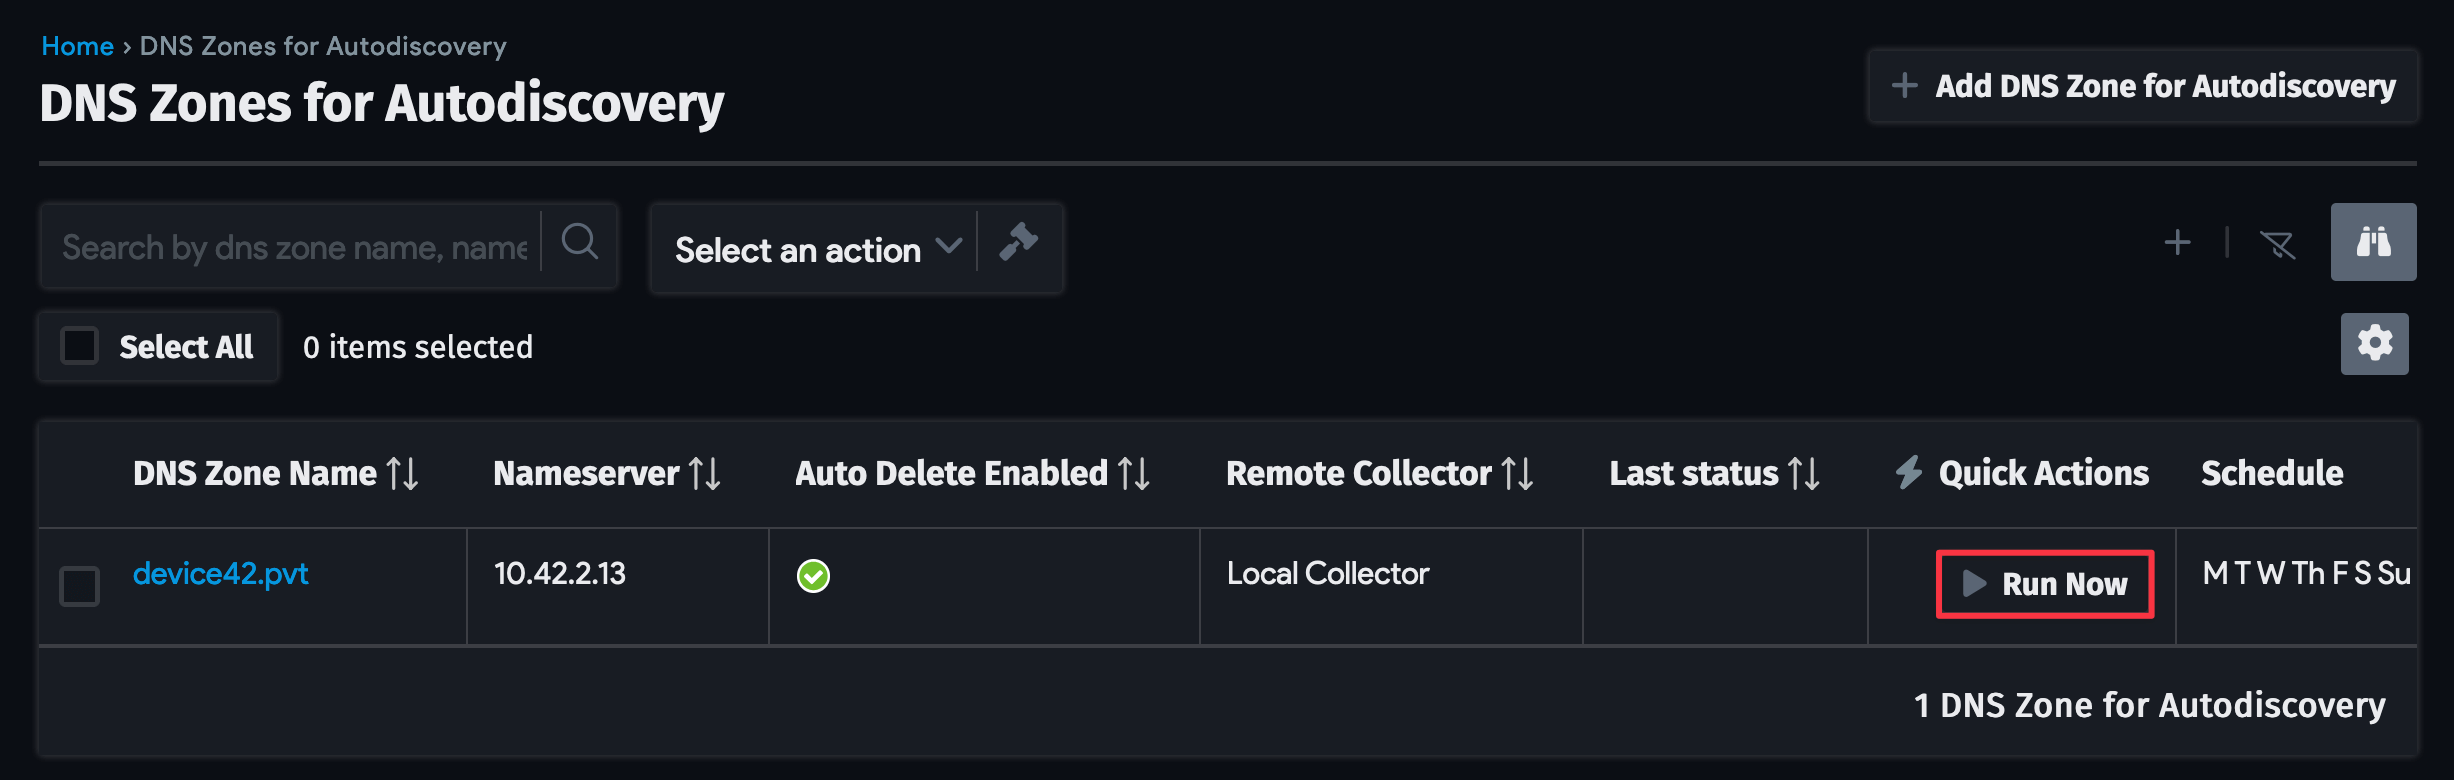Open the search using the magnifying glass icon
This screenshot has height=780, width=2454.
[581, 243]
